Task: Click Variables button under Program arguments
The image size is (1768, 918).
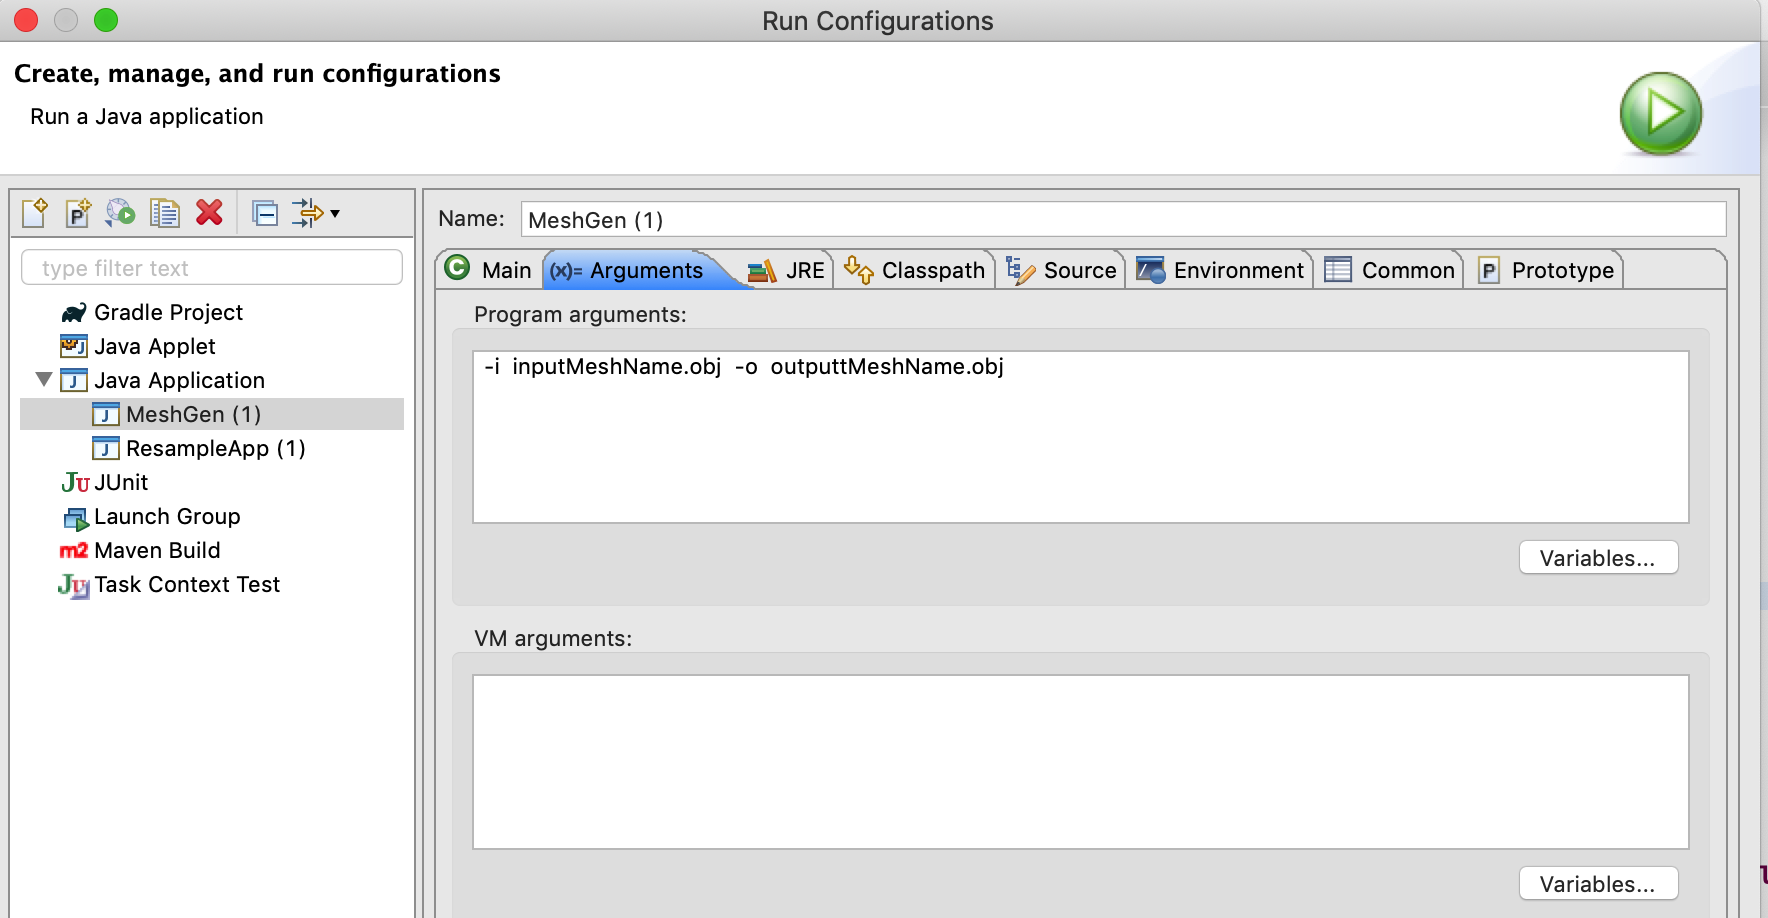Action: coord(1597,558)
